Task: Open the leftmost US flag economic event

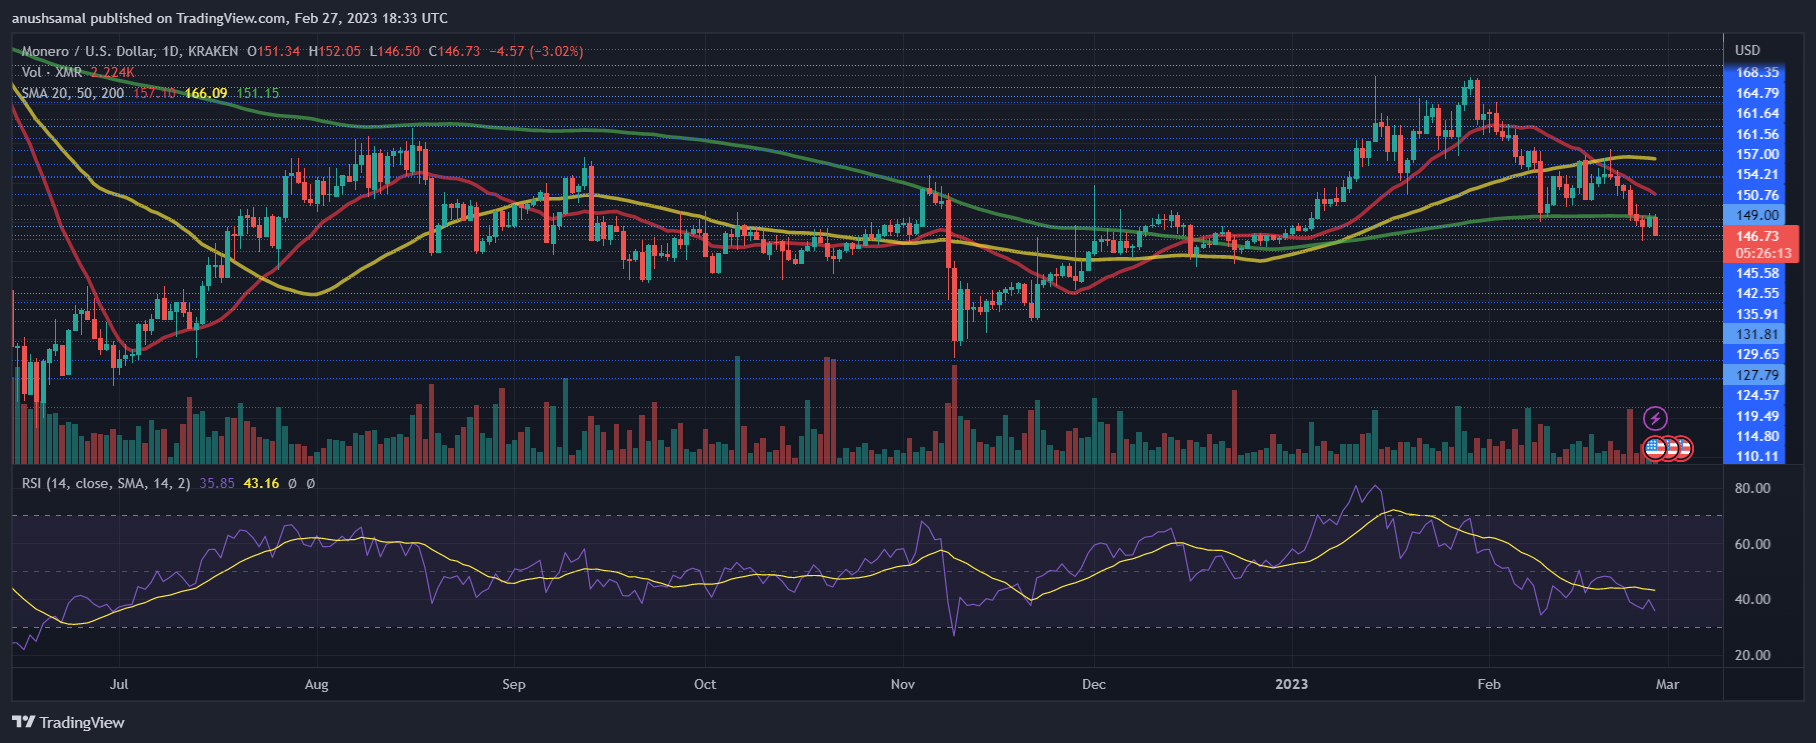Action: pyautogui.click(x=1654, y=448)
